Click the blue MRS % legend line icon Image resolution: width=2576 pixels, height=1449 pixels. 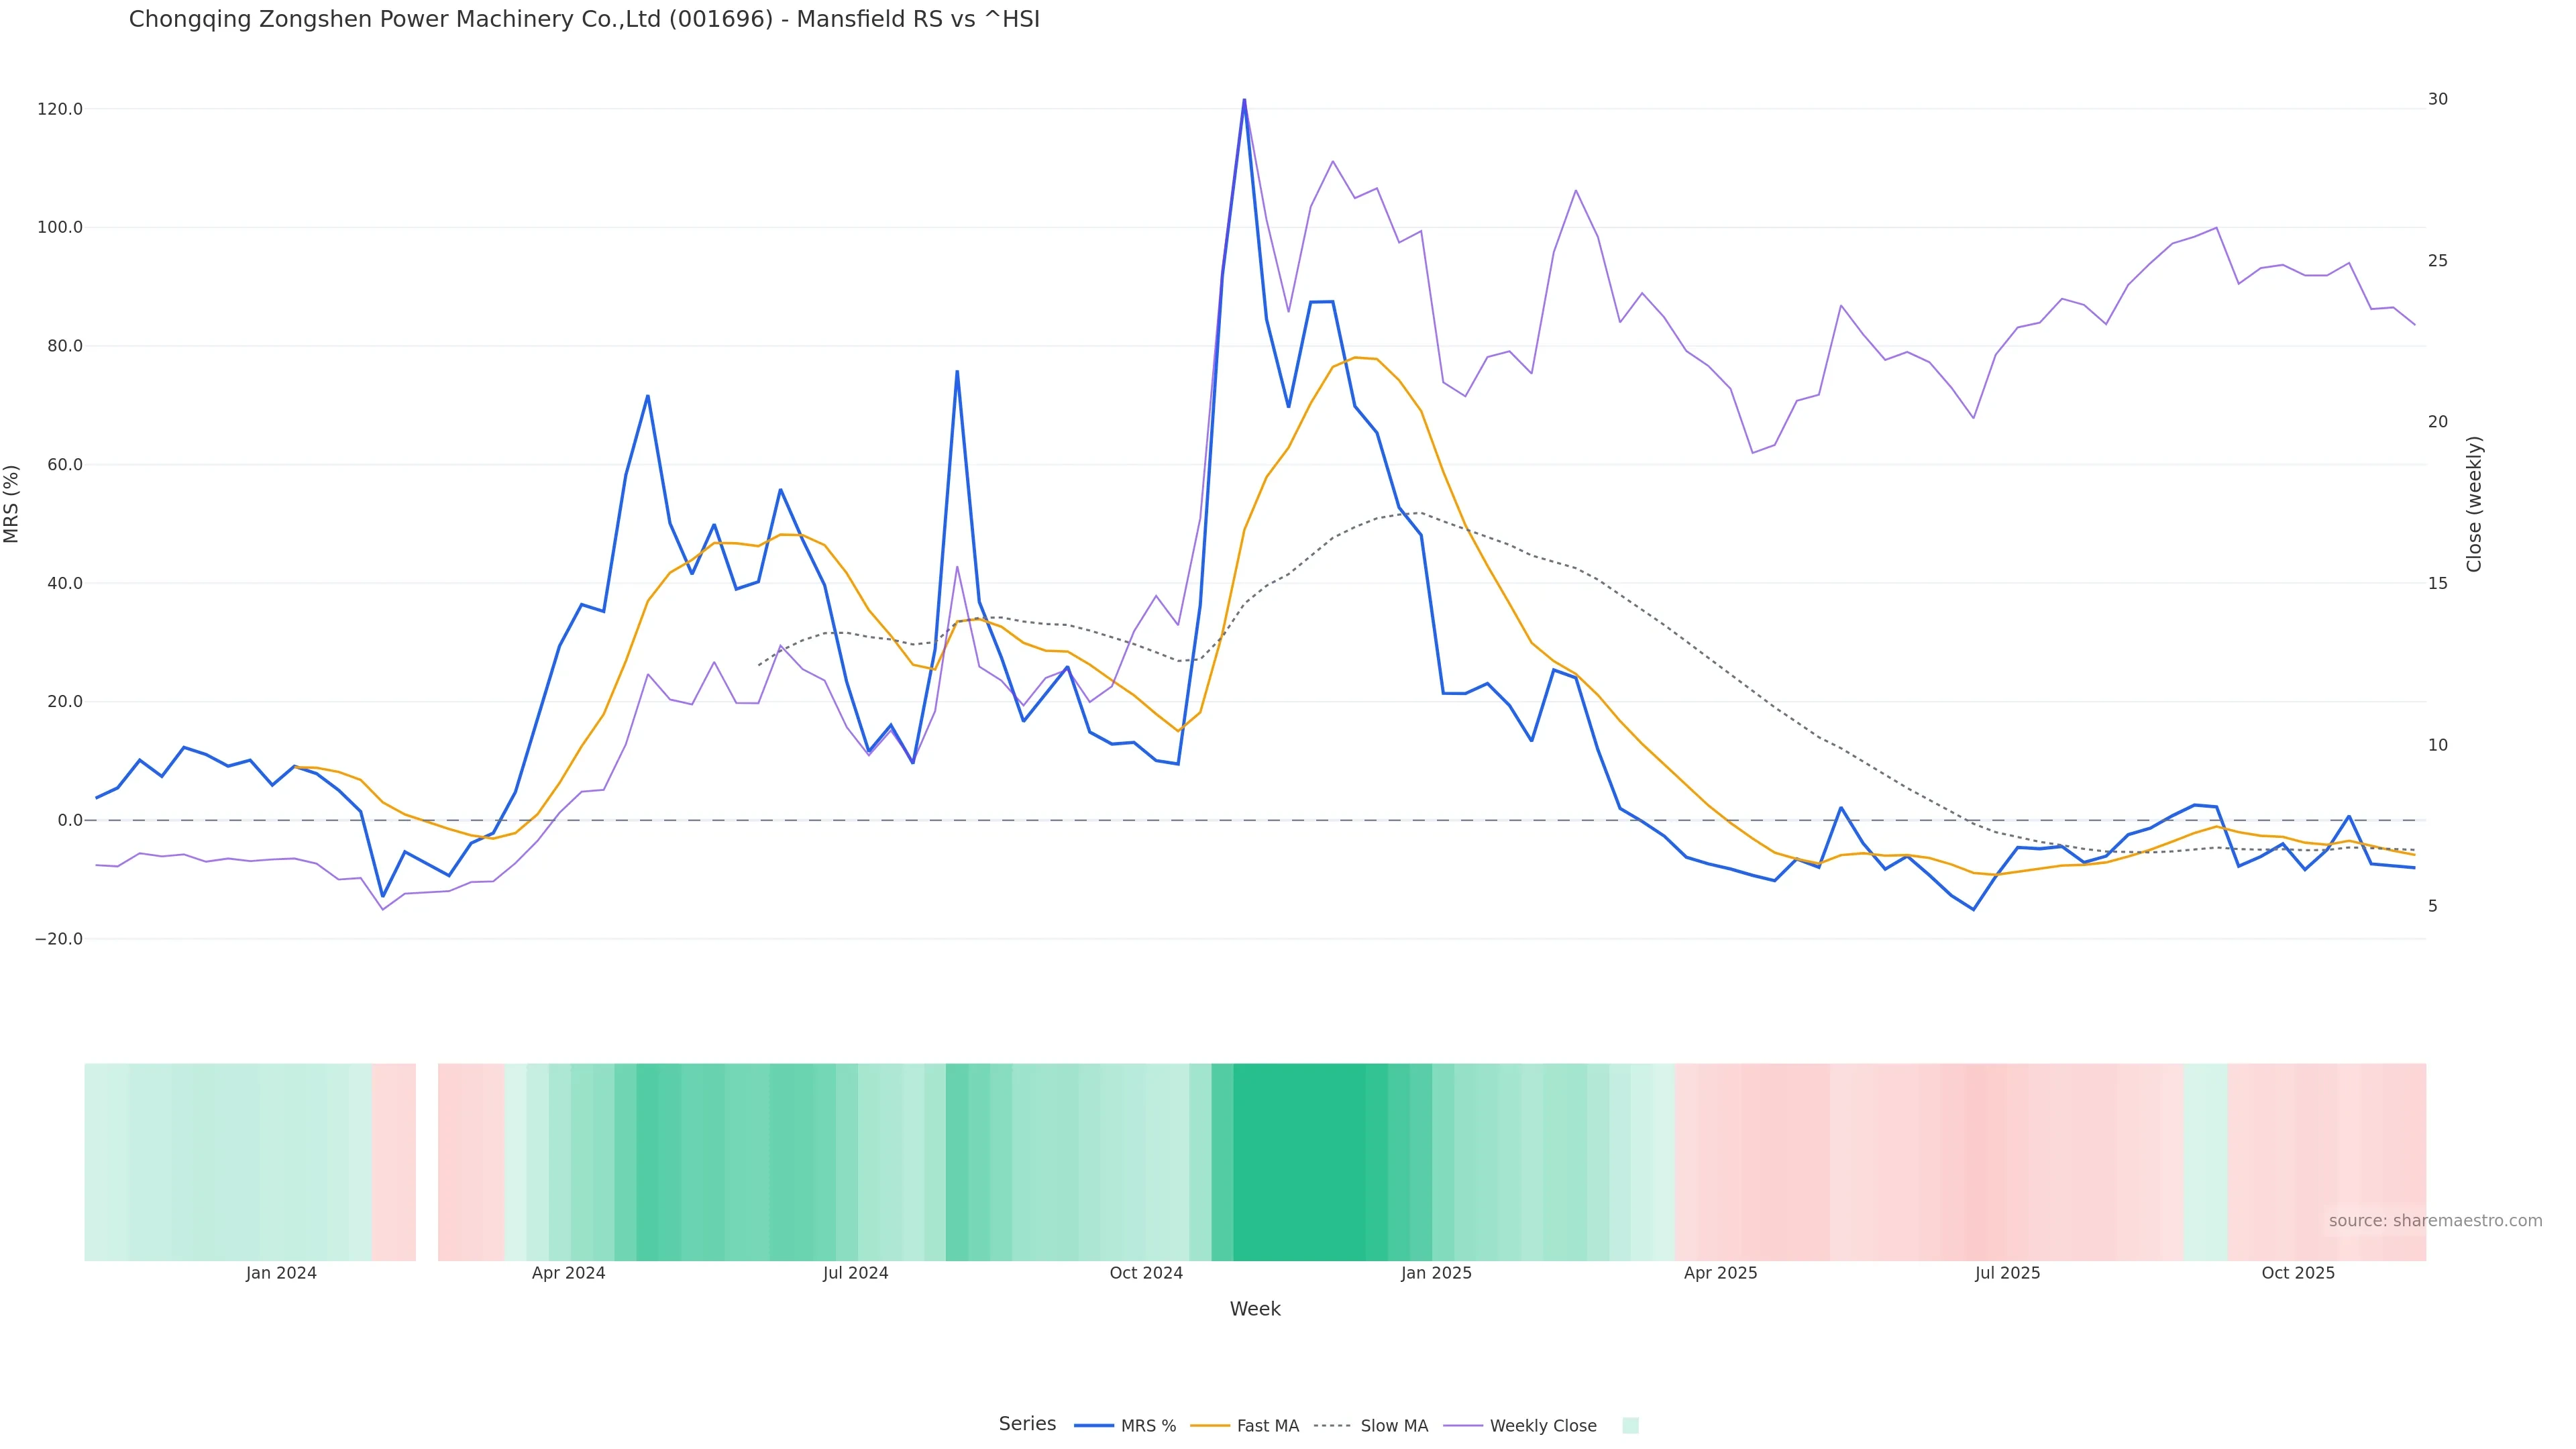click(x=1093, y=1426)
